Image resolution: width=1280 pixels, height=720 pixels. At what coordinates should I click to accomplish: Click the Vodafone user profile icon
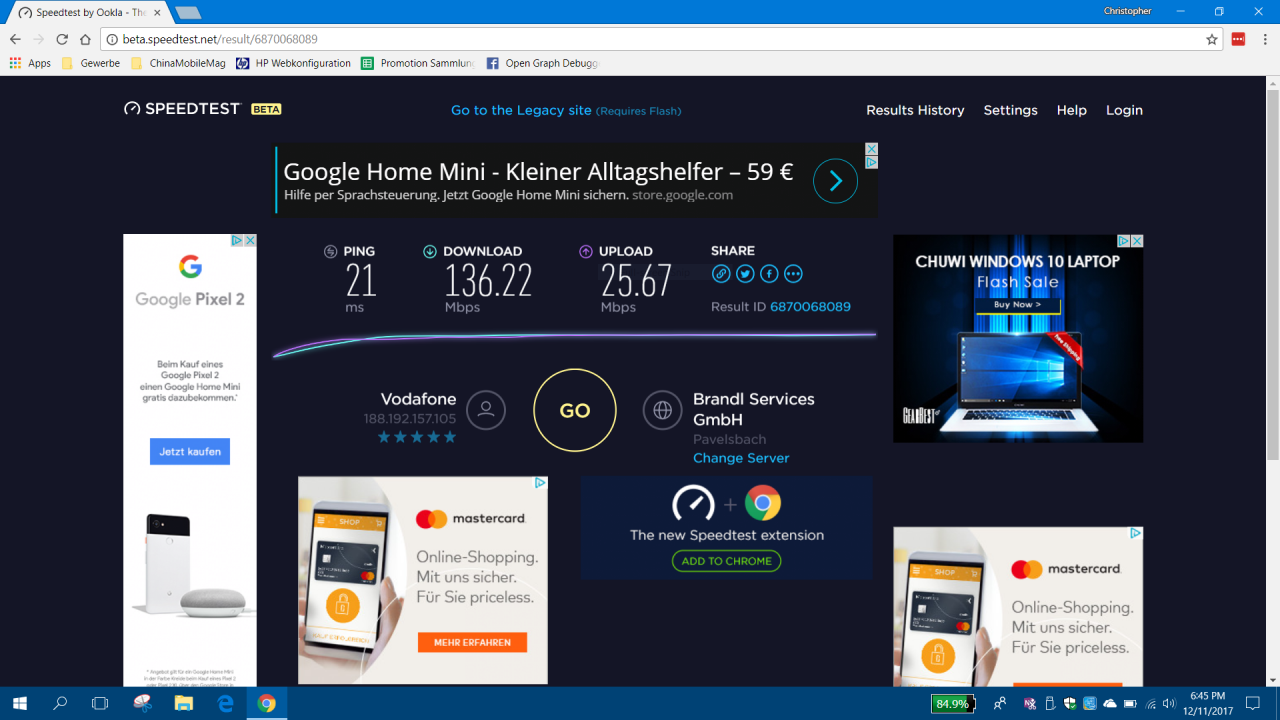(486, 410)
